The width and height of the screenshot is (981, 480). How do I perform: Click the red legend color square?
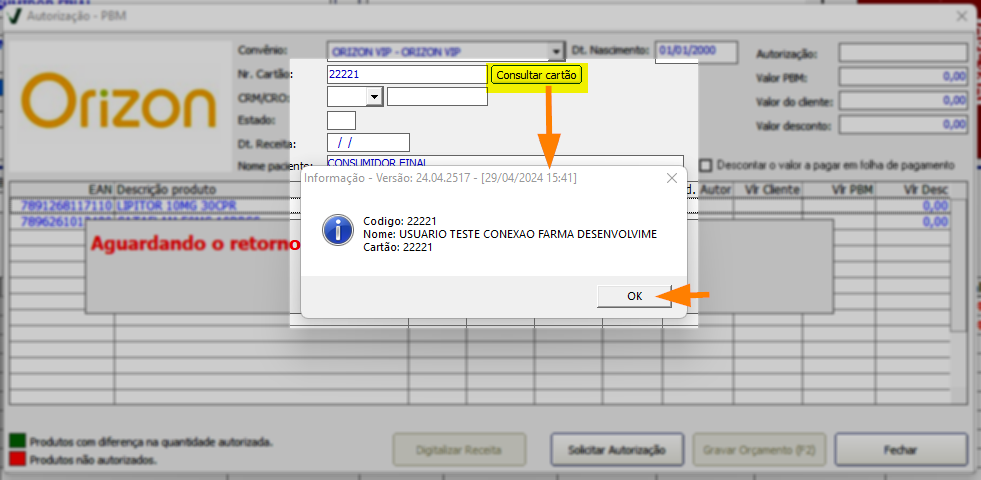point(18,459)
